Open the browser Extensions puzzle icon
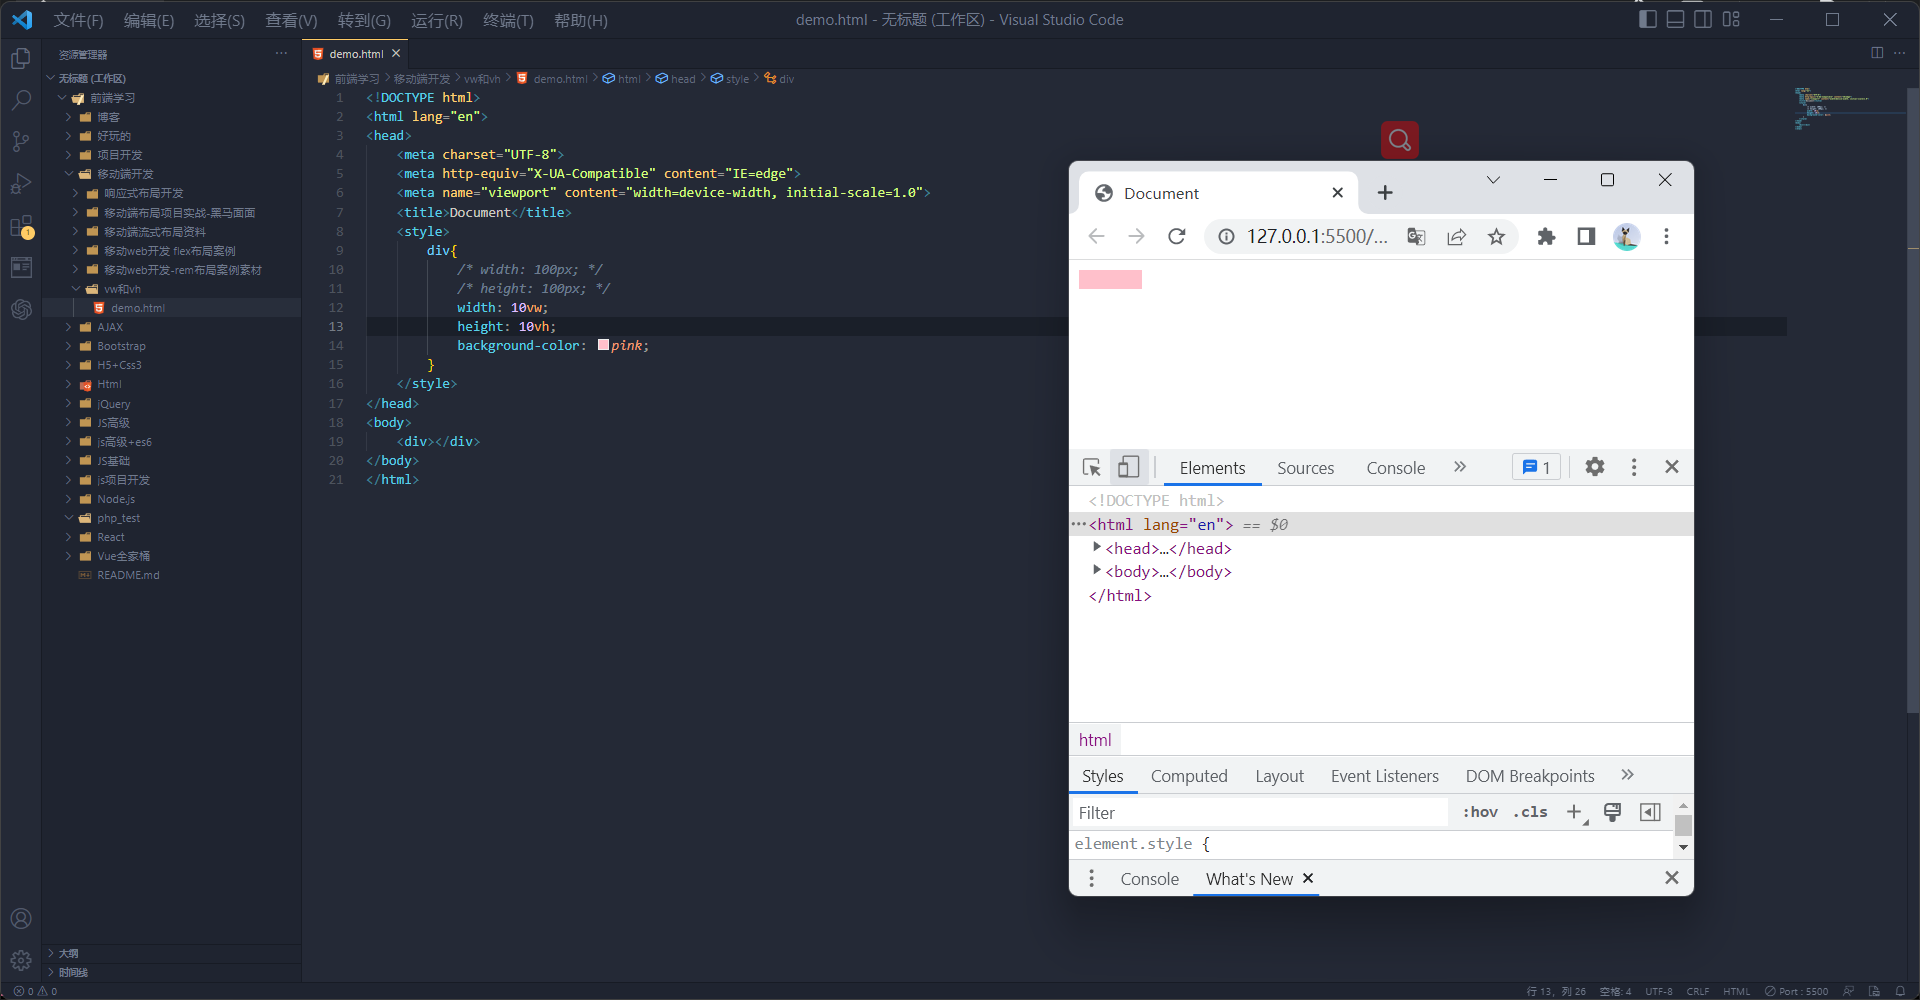Screen dimensions: 1920x1000 pyautogui.click(x=1546, y=236)
